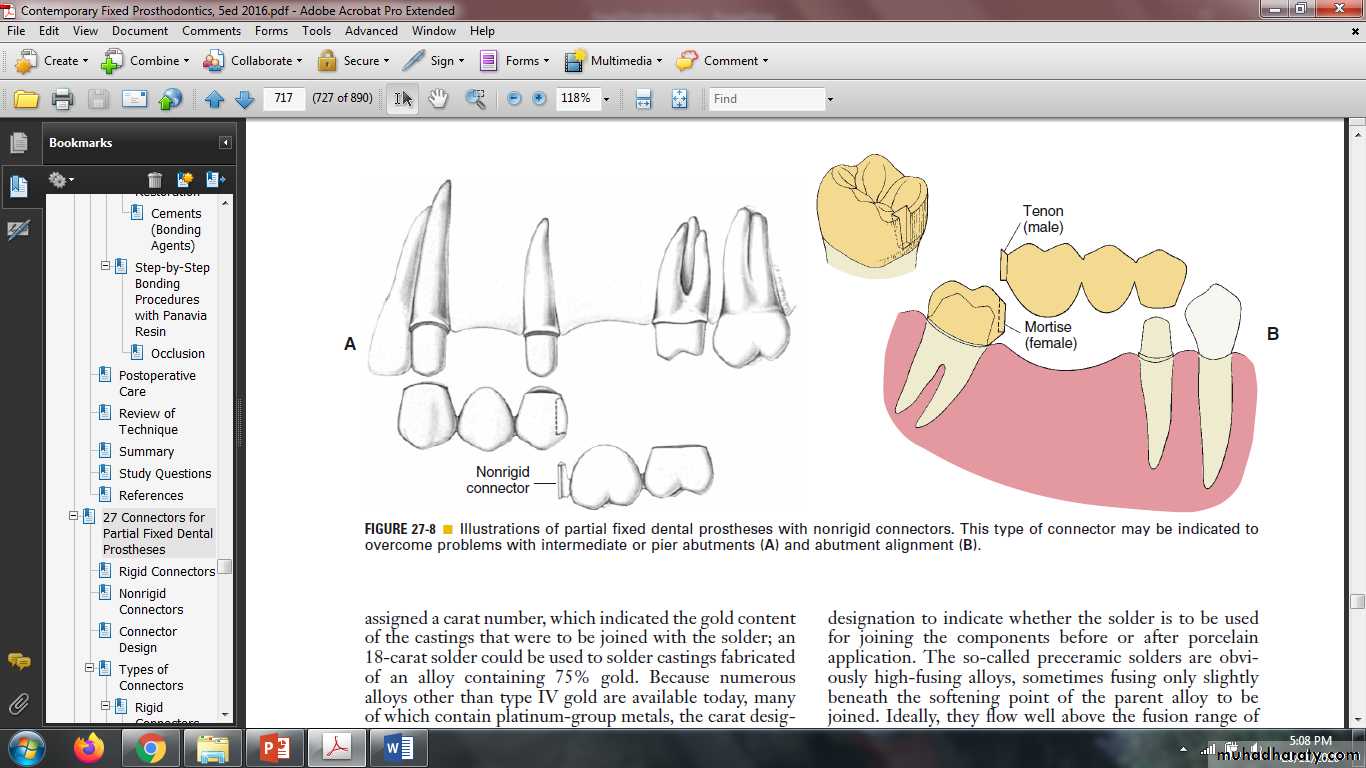1366x768 pixels.
Task: Open the zoom percentage dropdown arrow
Action: [606, 99]
